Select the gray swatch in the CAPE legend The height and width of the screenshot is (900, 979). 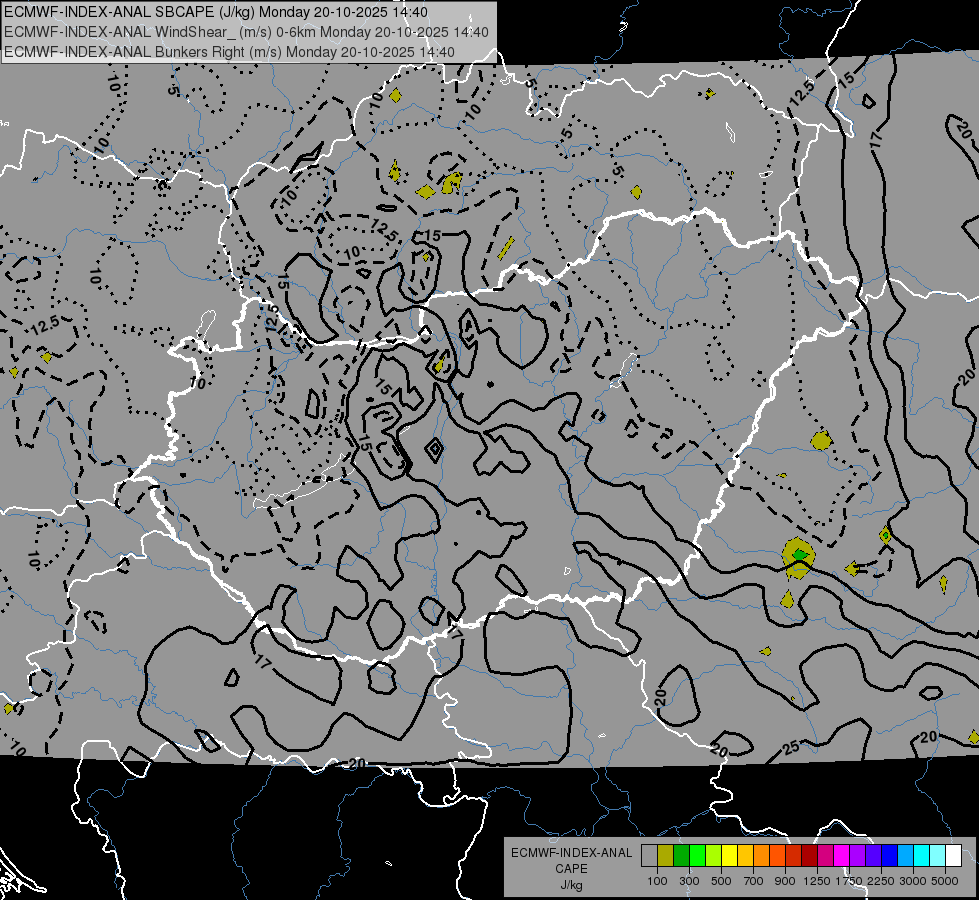(649, 856)
